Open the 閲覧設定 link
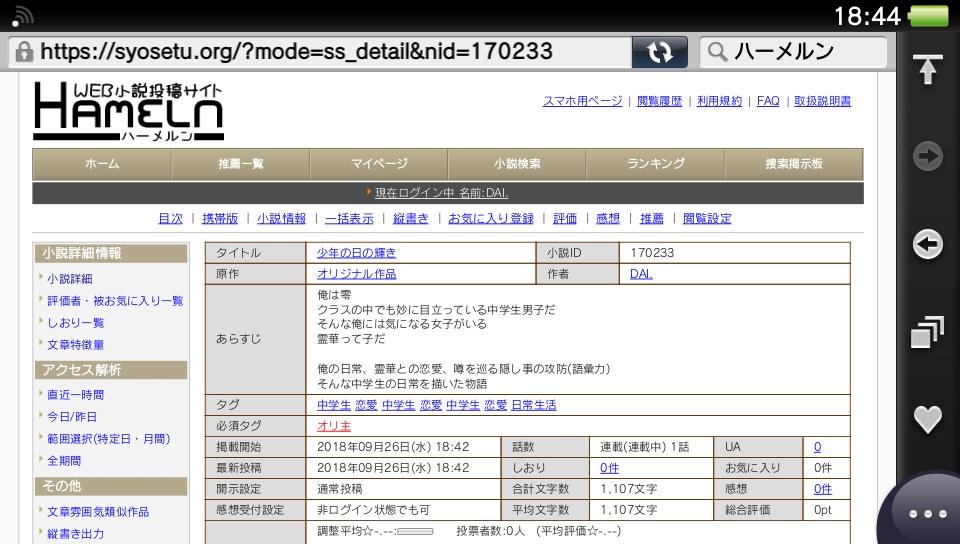The width and height of the screenshot is (960, 544). click(706, 218)
